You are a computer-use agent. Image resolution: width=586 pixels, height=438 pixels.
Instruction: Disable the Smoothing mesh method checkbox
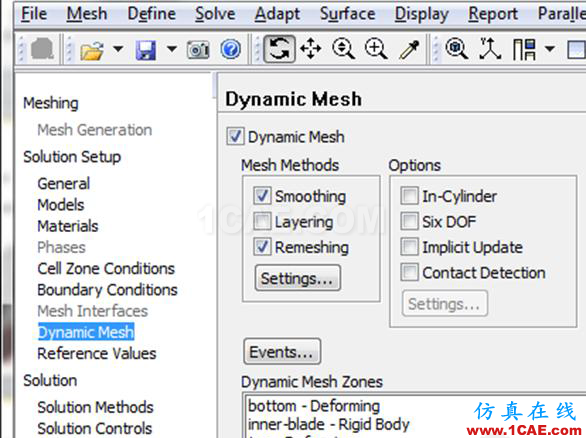pos(262,195)
